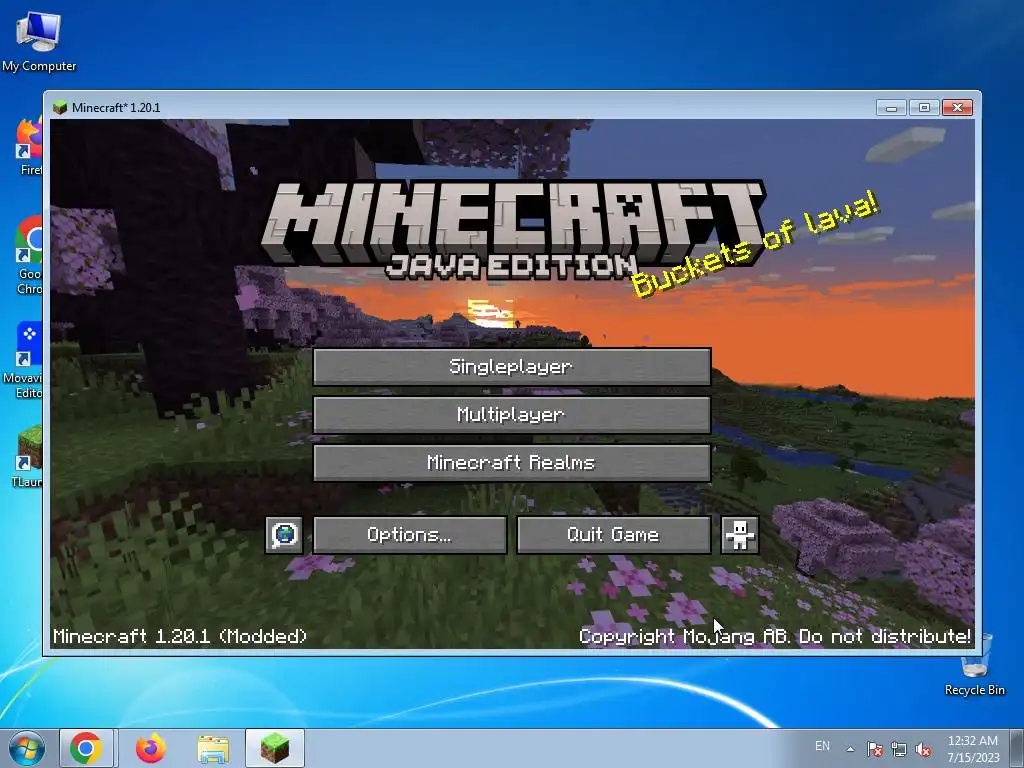Image resolution: width=1024 pixels, height=768 pixels.
Task: Open the Windows Start menu
Action: coord(27,748)
